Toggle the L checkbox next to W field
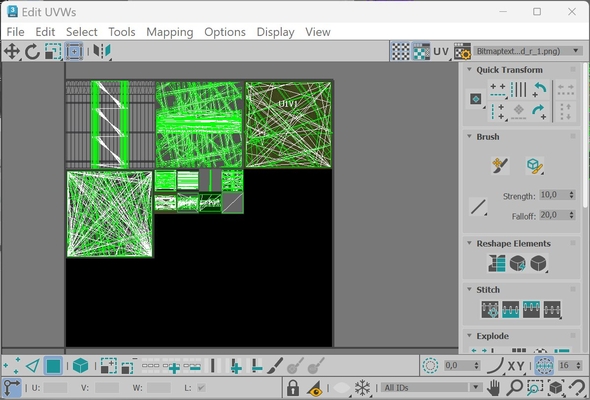 click(x=201, y=388)
